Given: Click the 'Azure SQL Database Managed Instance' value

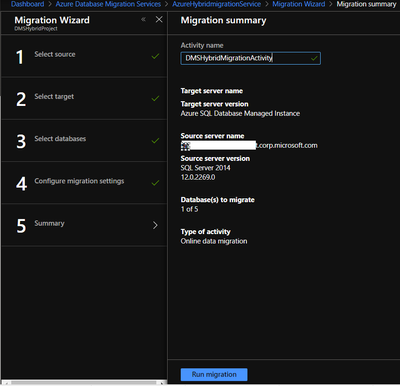Looking at the screenshot, I should tap(240, 114).
